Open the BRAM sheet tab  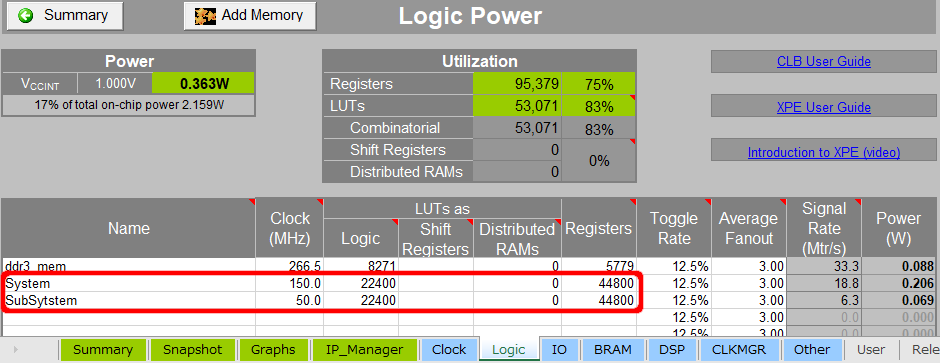[614, 350]
